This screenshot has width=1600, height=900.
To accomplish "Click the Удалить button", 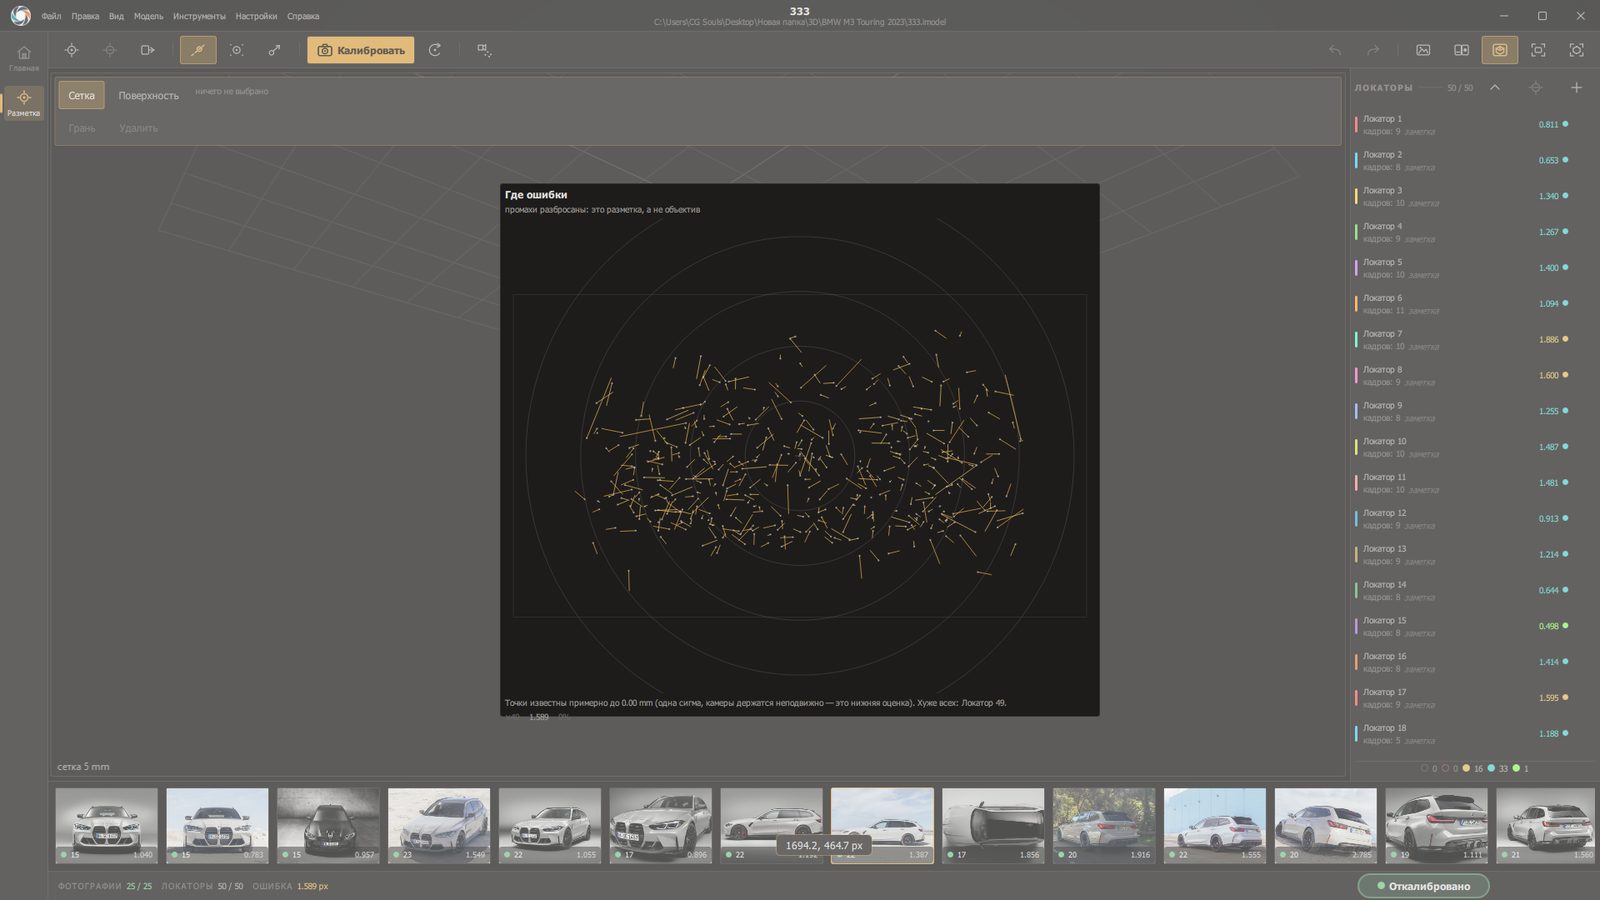I will point(138,128).
